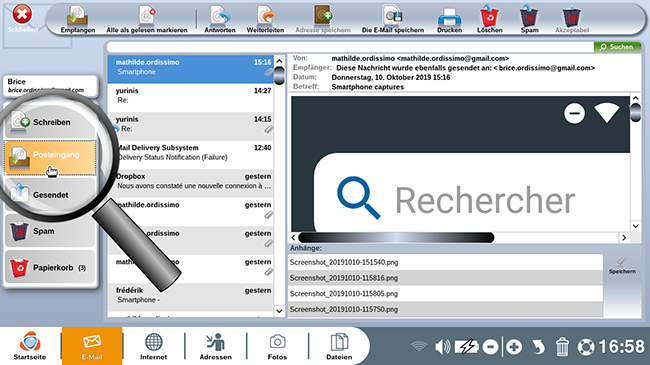This screenshot has width=650, height=365.
Task: Click the message list scroll down arrow
Action: 279,311
